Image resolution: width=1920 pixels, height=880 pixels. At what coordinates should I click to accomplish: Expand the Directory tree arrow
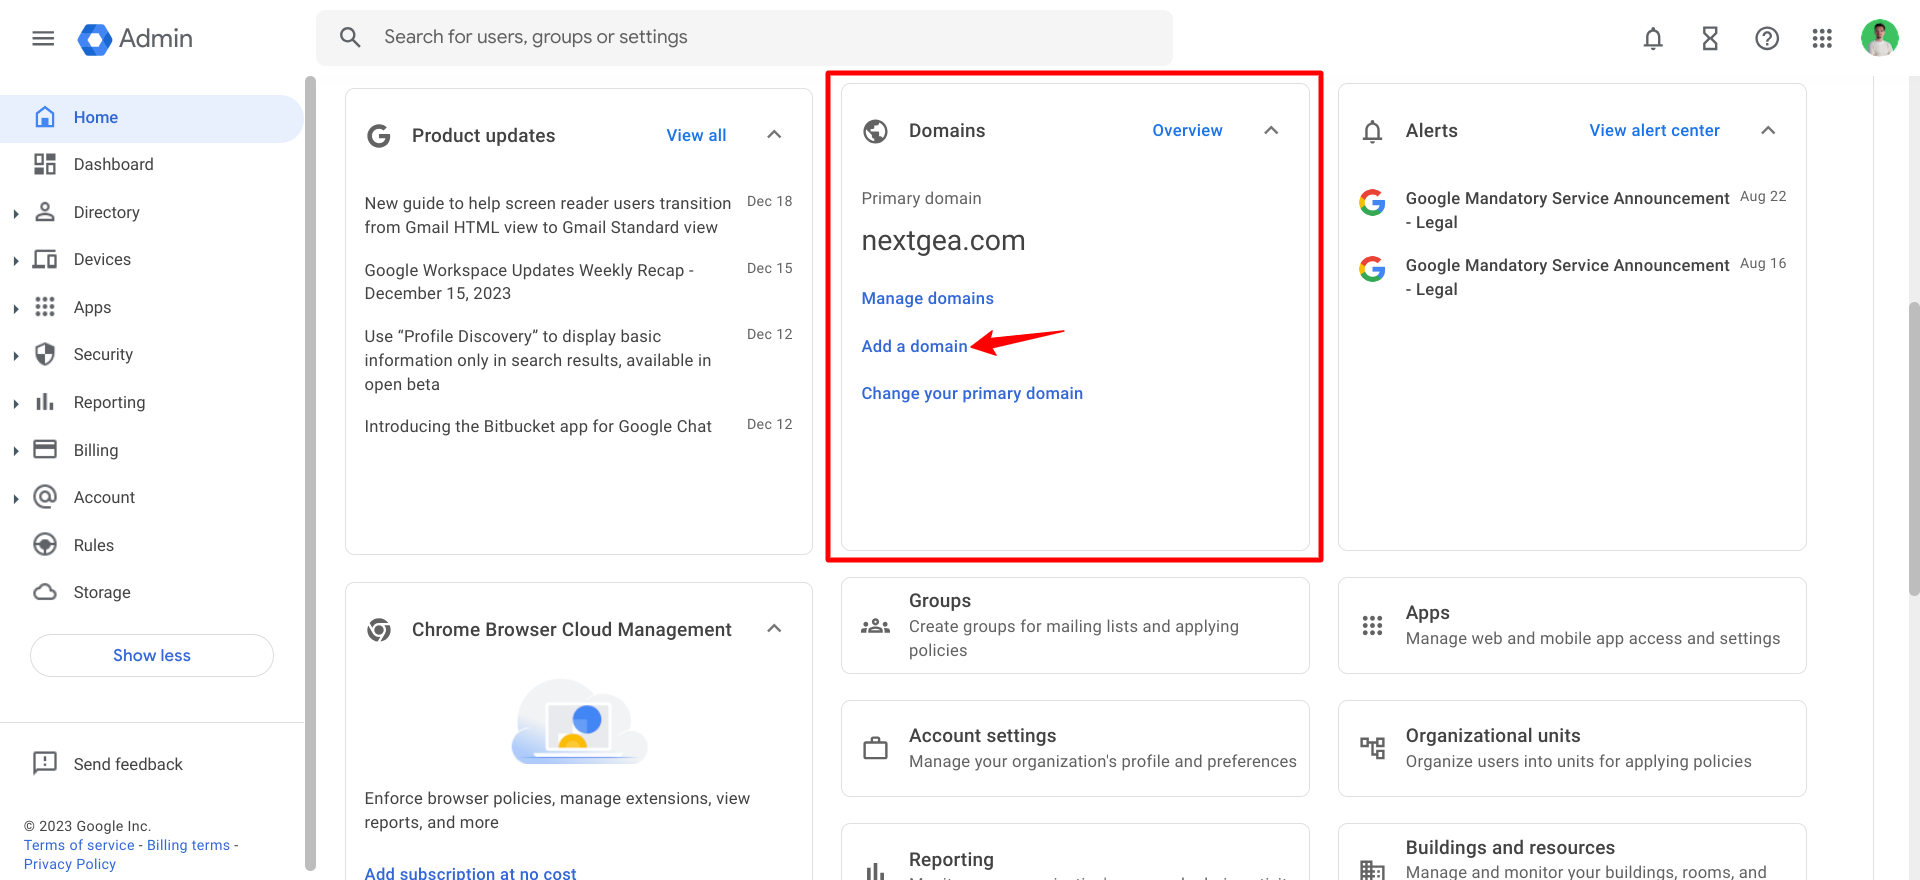16,213
